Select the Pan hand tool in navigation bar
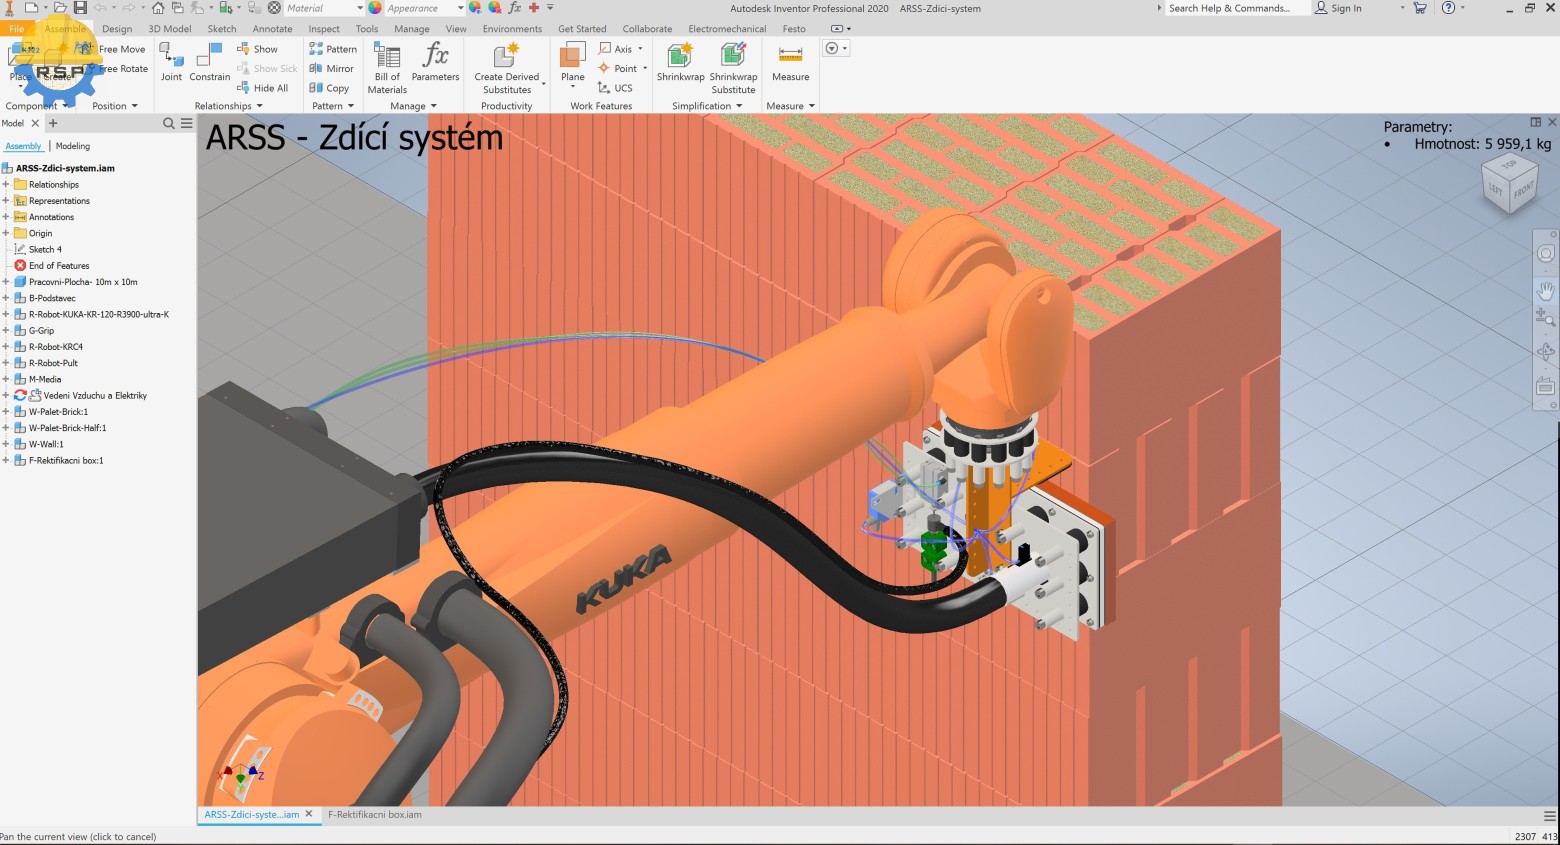The image size is (1560, 845). click(x=1545, y=290)
